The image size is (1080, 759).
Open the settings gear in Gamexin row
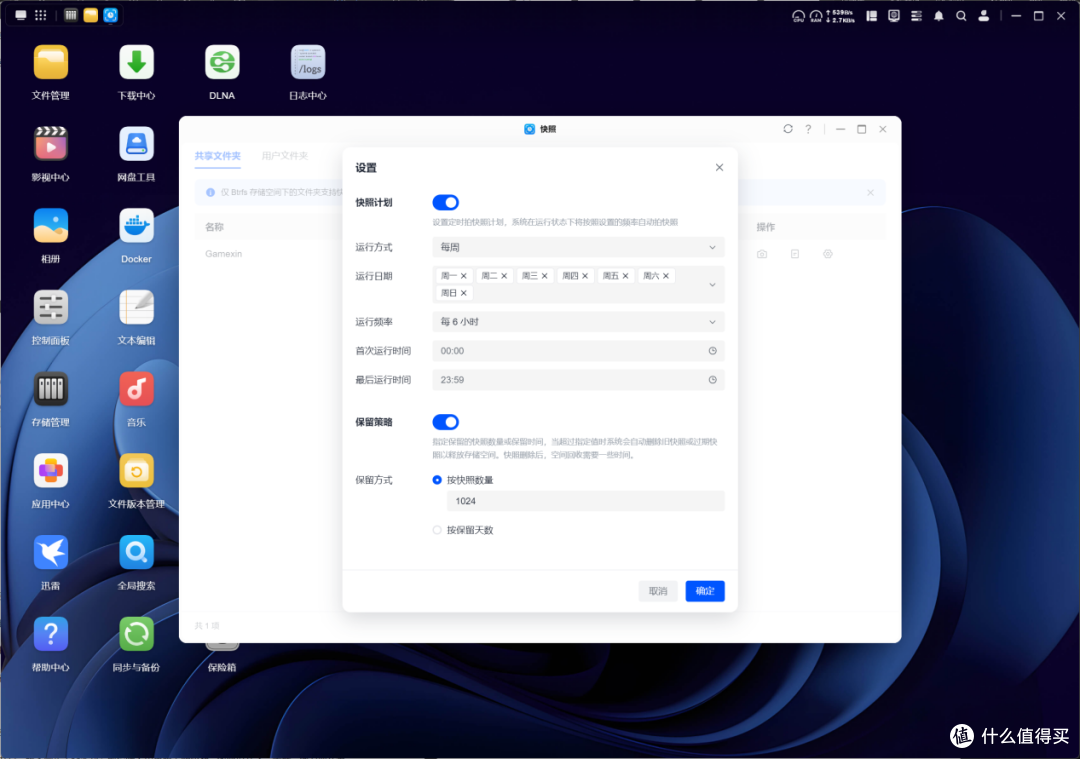828,254
